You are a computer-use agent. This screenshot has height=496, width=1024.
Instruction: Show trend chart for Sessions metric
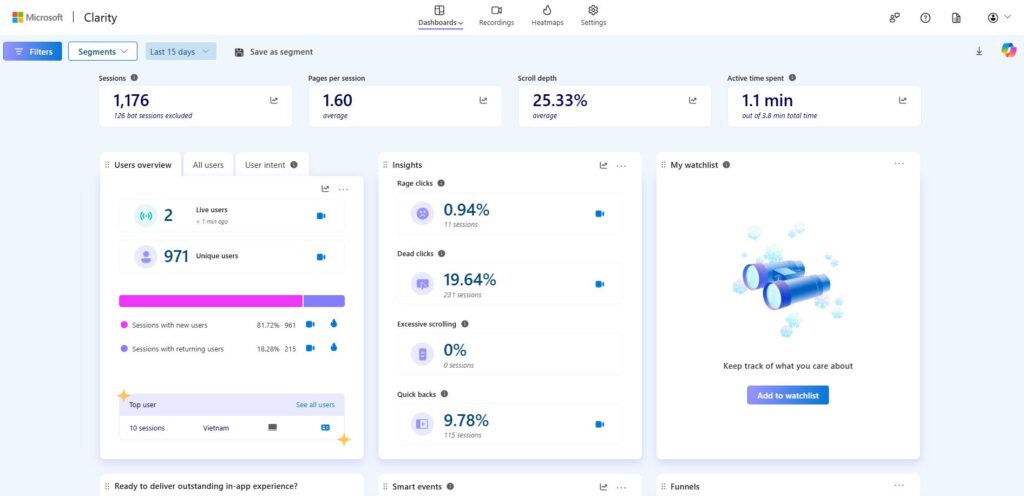point(274,100)
